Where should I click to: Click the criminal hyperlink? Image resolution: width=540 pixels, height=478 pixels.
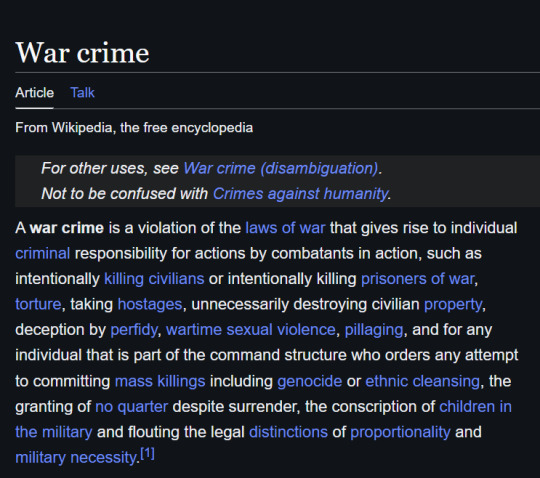click(43, 253)
